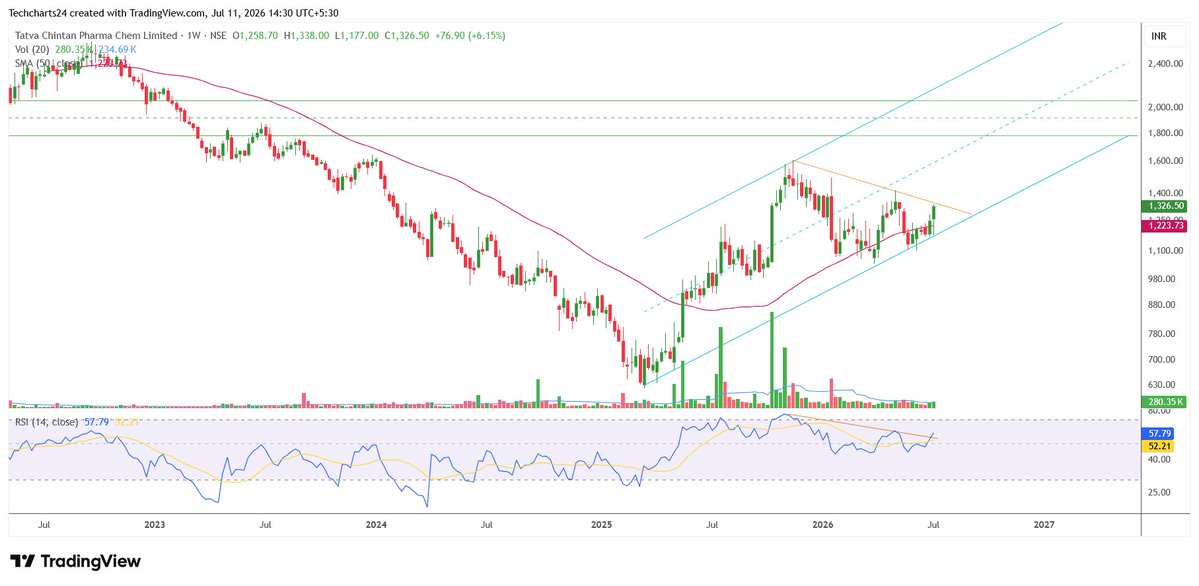Click the close value C1,326.50 in legend

point(406,36)
